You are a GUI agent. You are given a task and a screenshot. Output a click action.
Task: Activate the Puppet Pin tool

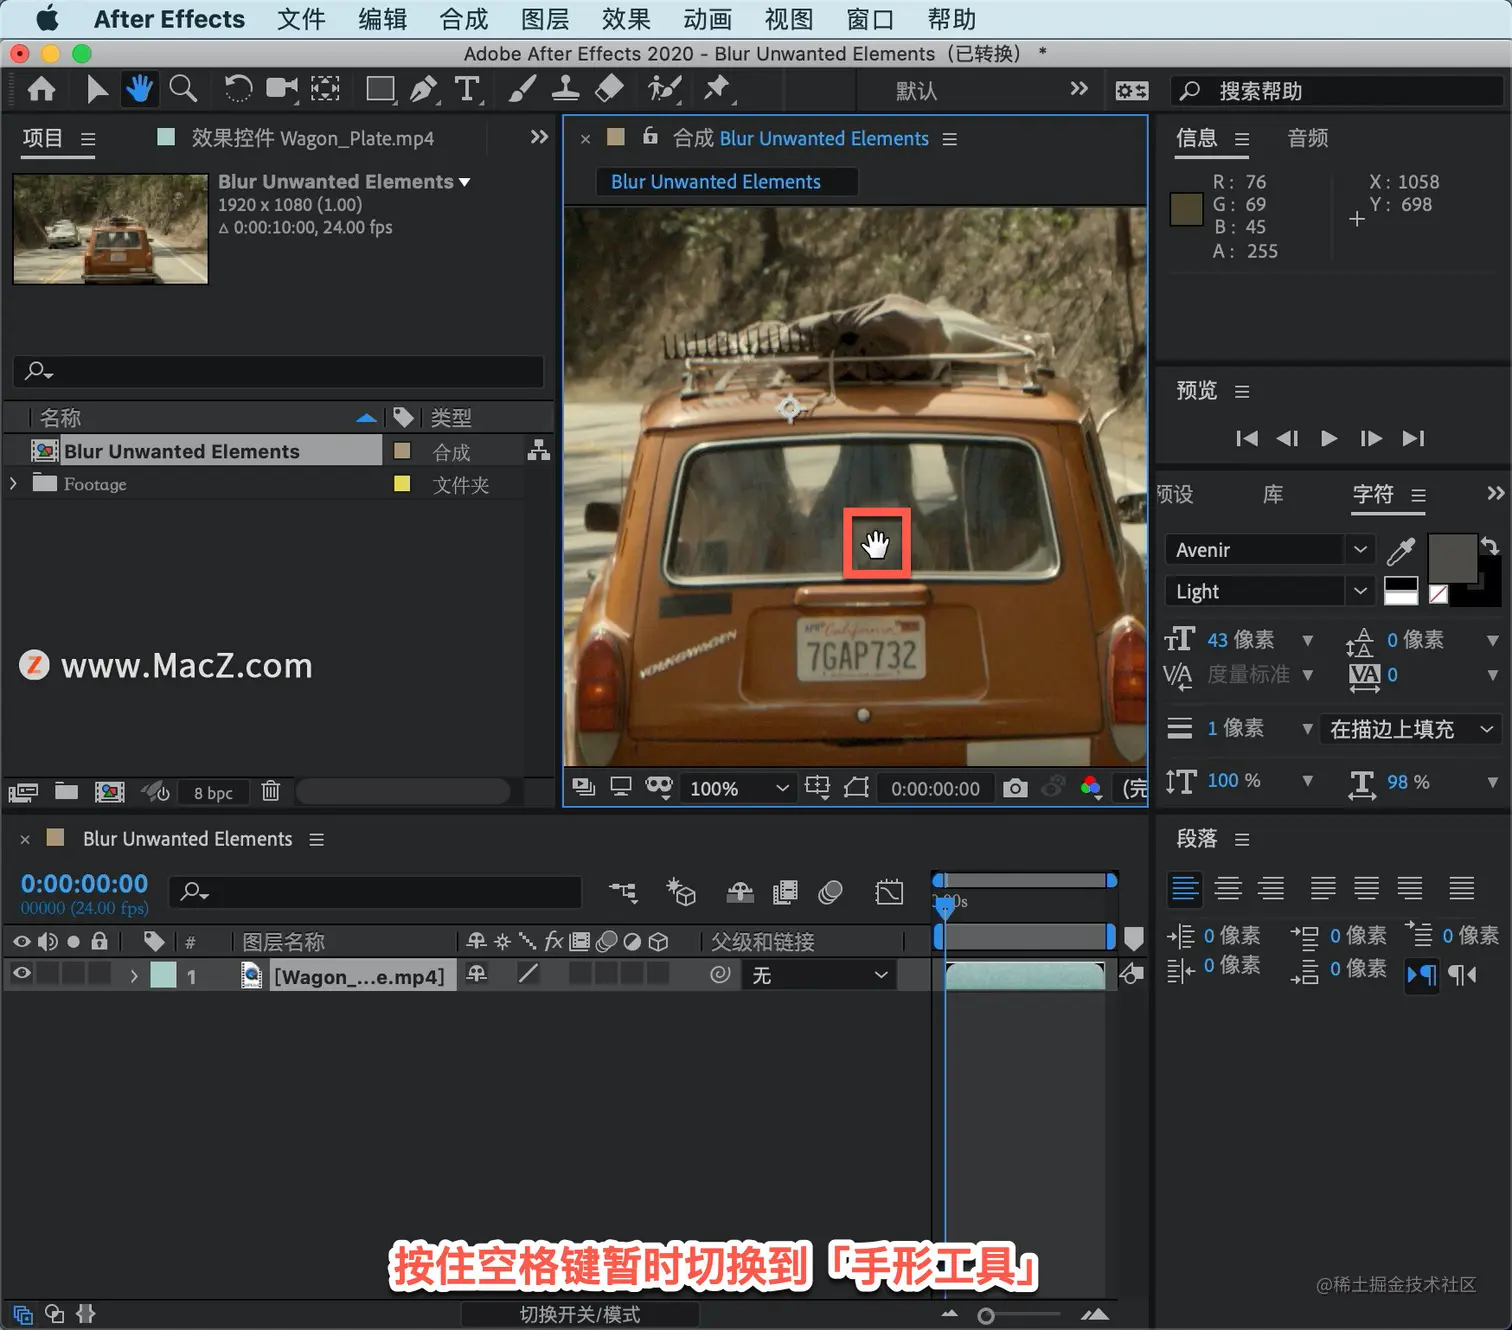tap(717, 89)
